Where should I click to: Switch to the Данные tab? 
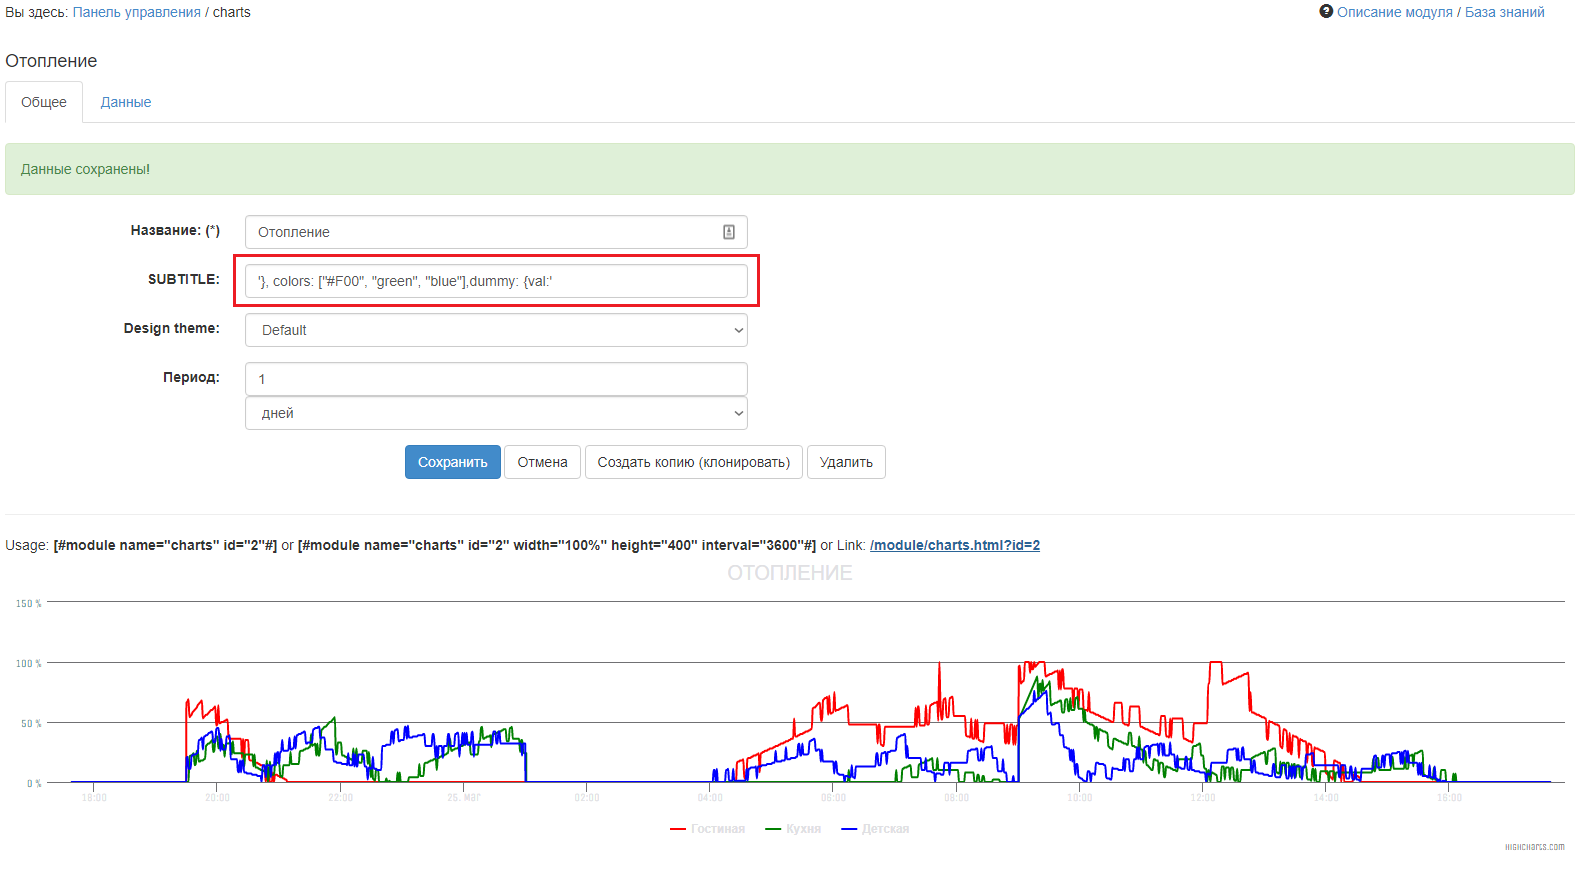coord(126,102)
